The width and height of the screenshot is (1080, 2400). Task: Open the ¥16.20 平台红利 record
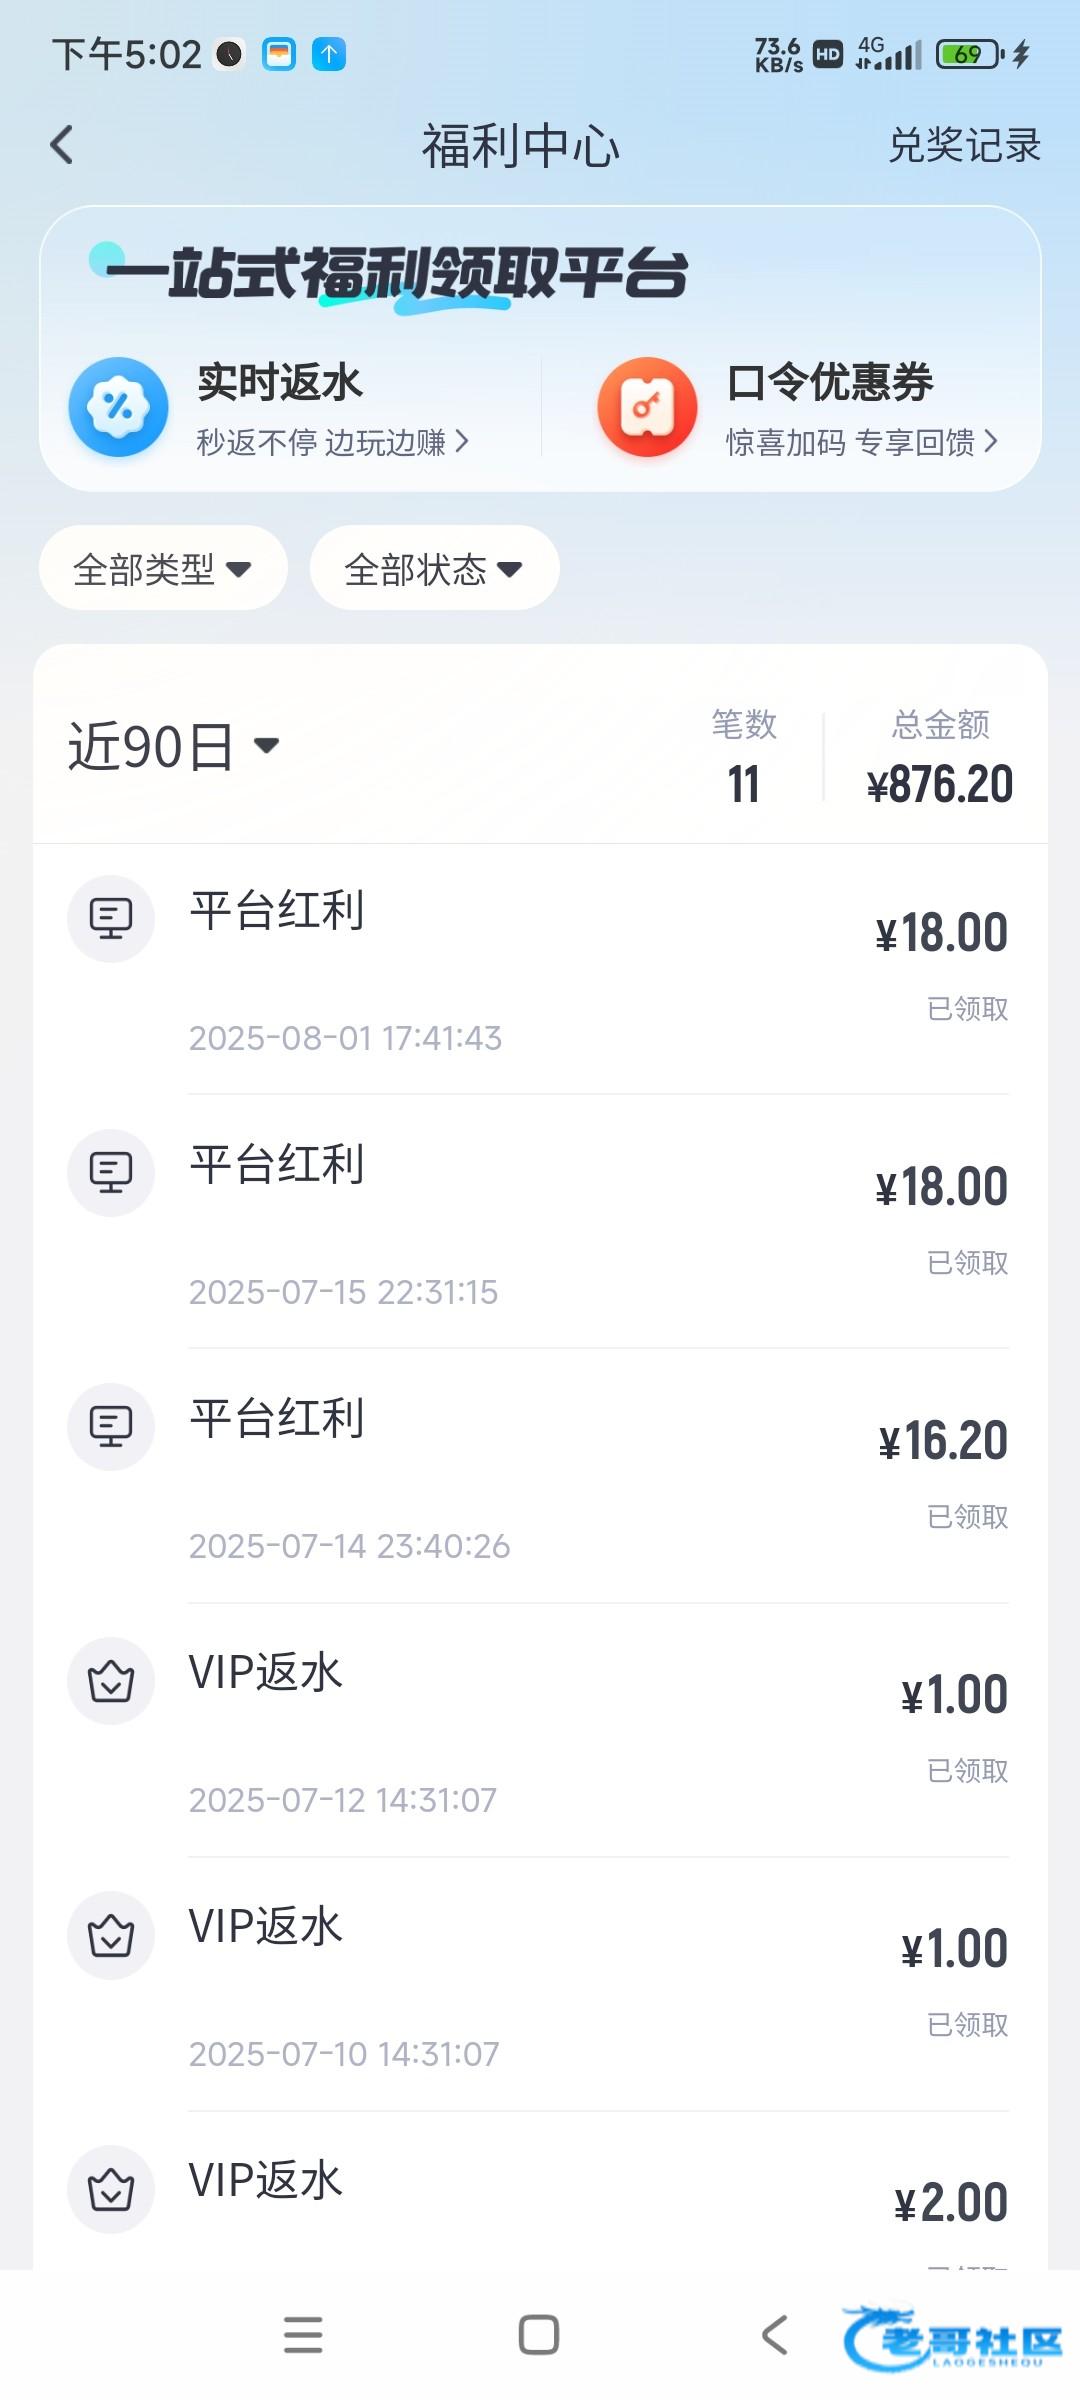click(598, 1476)
